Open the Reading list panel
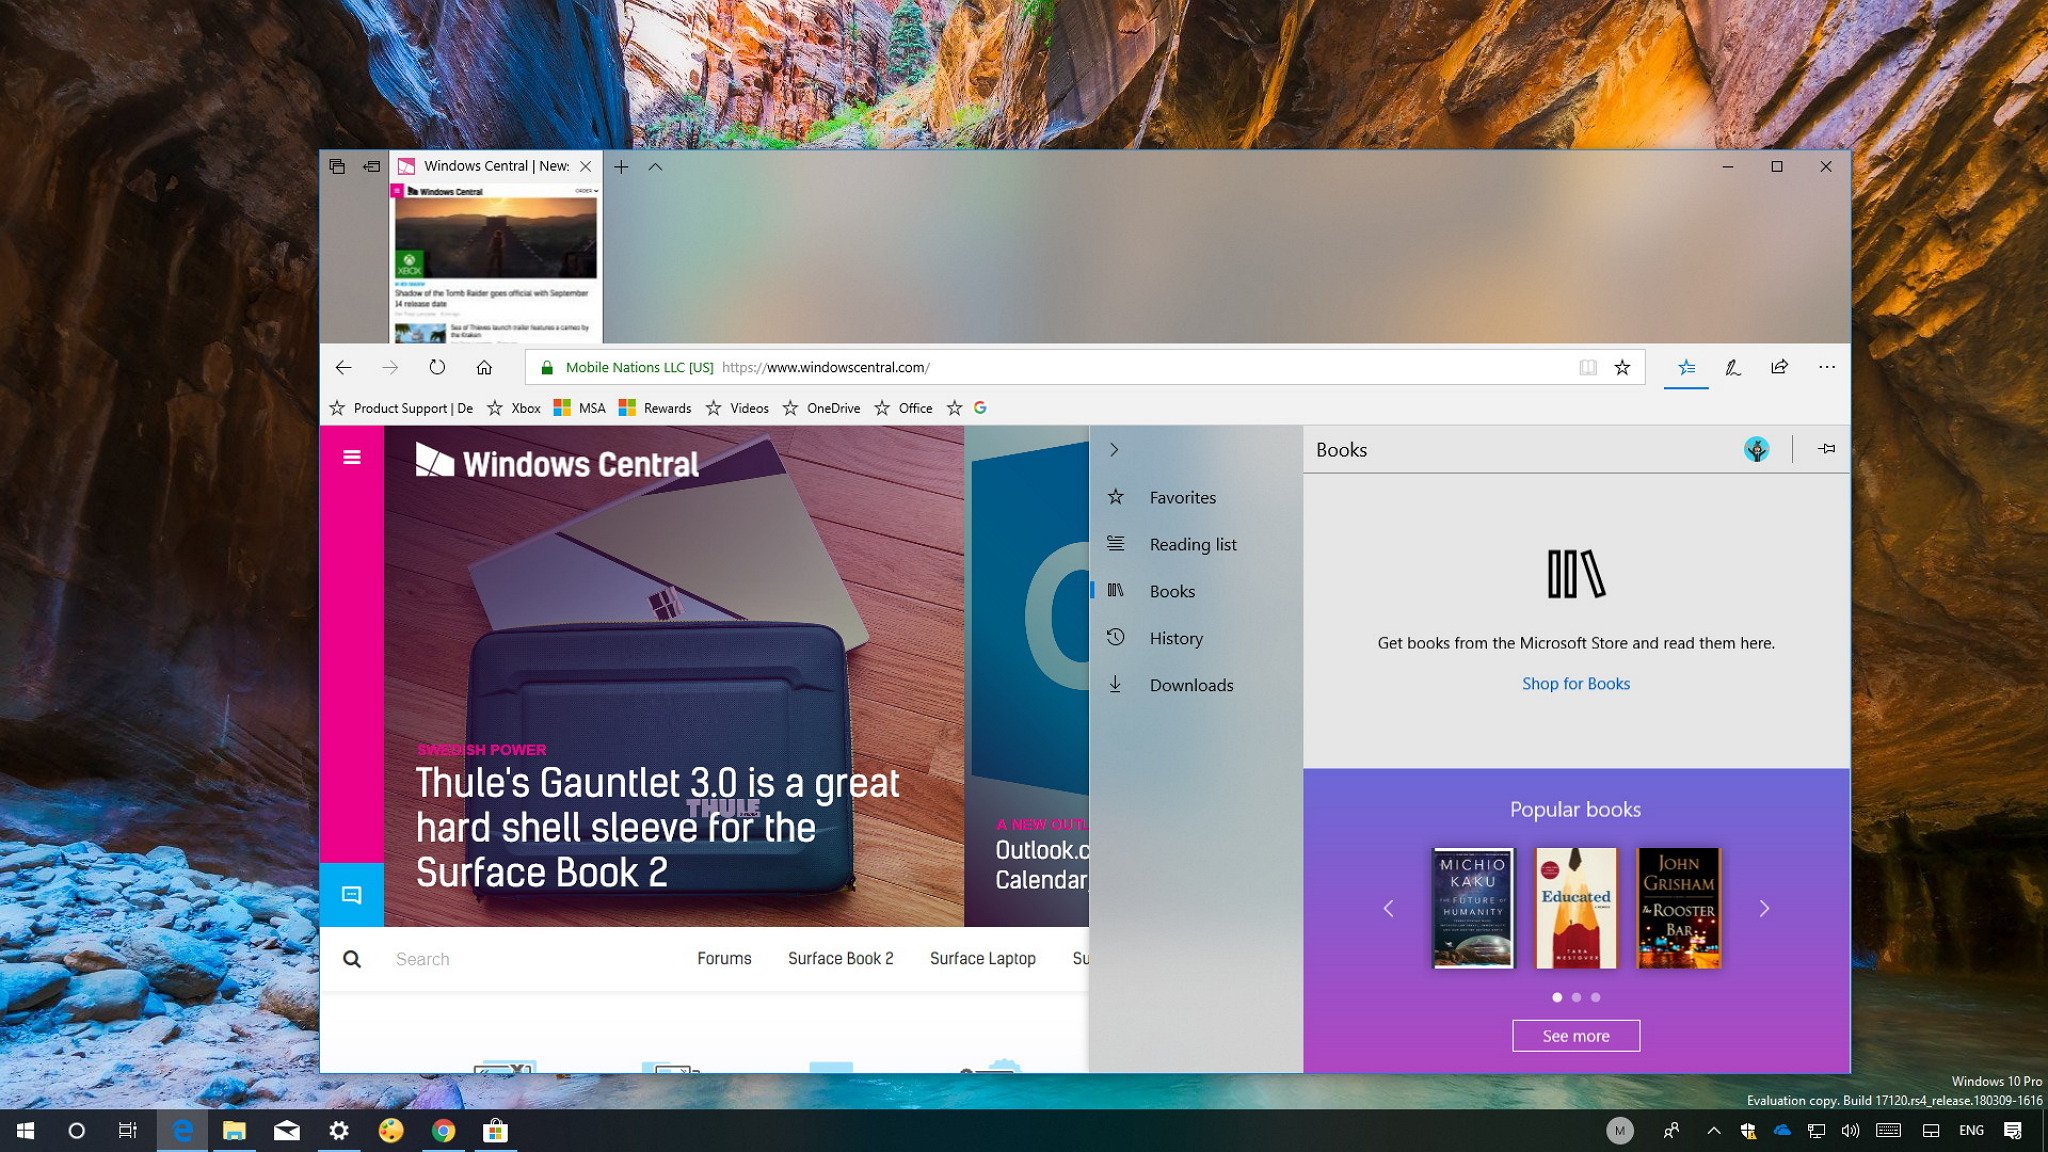This screenshot has width=2048, height=1152. (x=1193, y=544)
